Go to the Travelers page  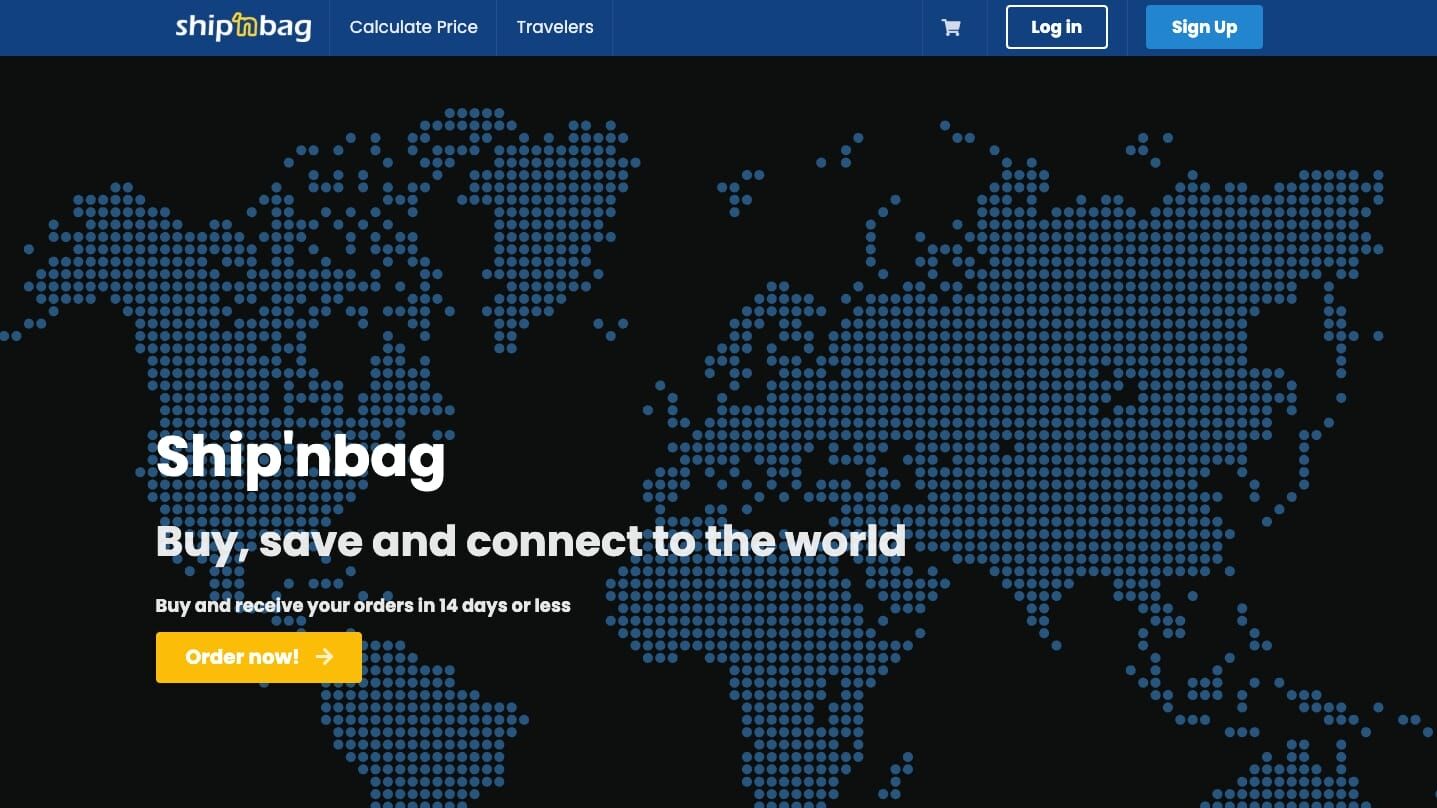554,27
